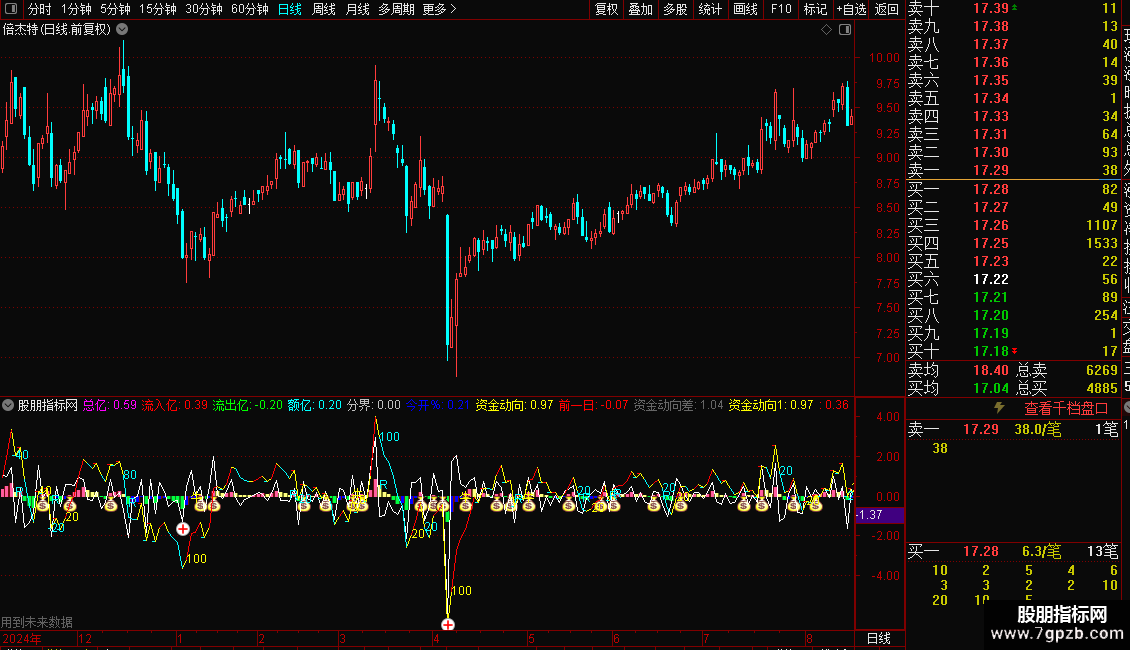Click 买三 volume 1107
The height and width of the screenshot is (650, 1130).
point(1102,225)
